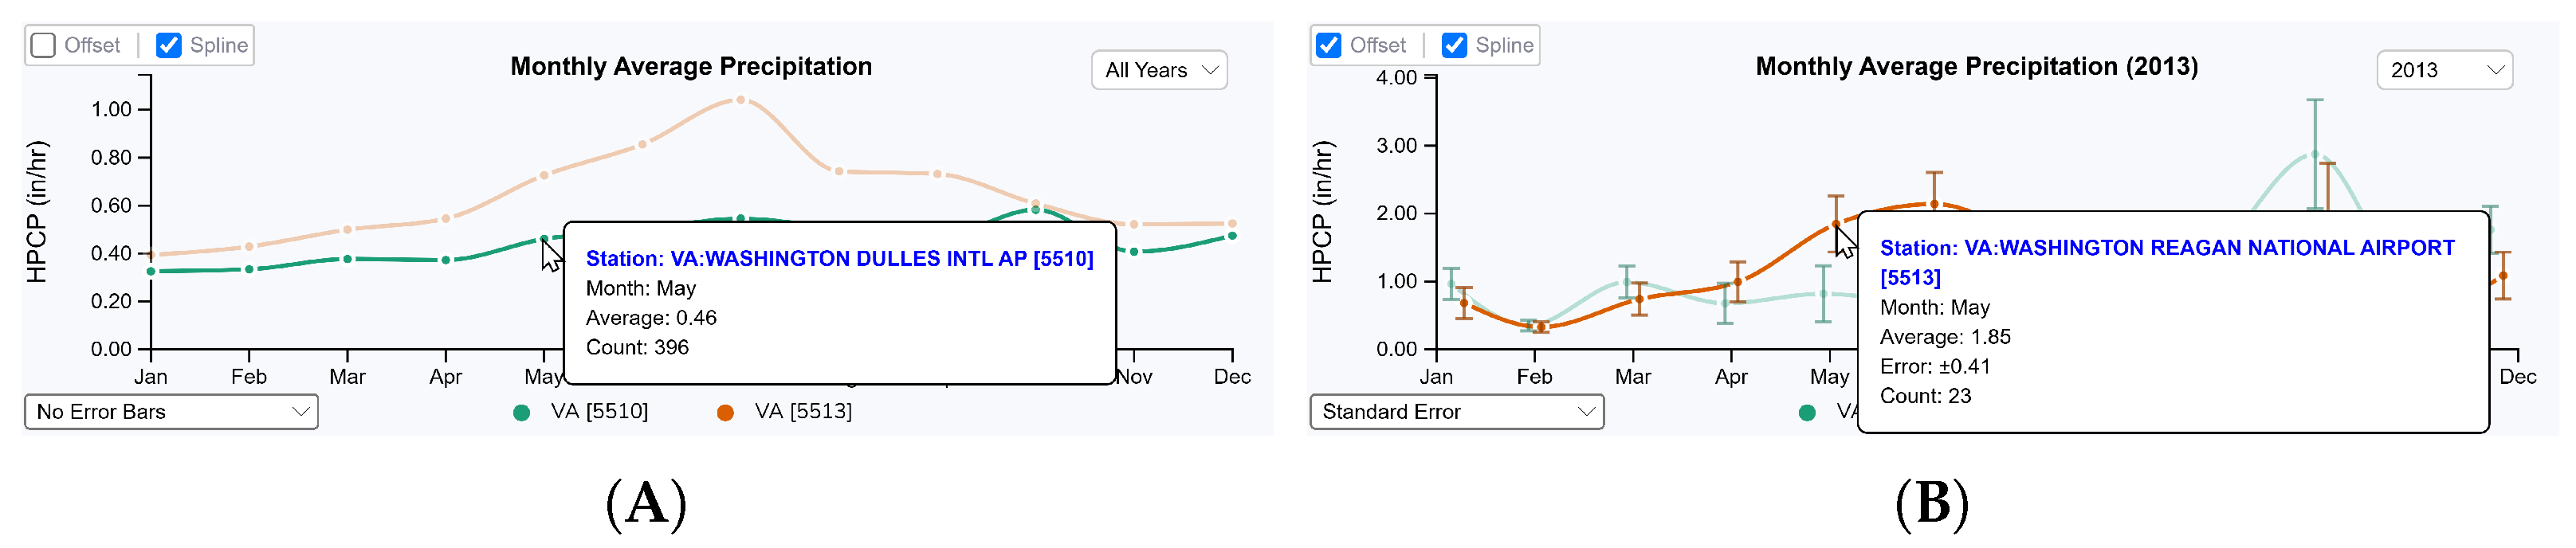
Task: Open the 2013 year dropdown
Action: click(x=2444, y=71)
